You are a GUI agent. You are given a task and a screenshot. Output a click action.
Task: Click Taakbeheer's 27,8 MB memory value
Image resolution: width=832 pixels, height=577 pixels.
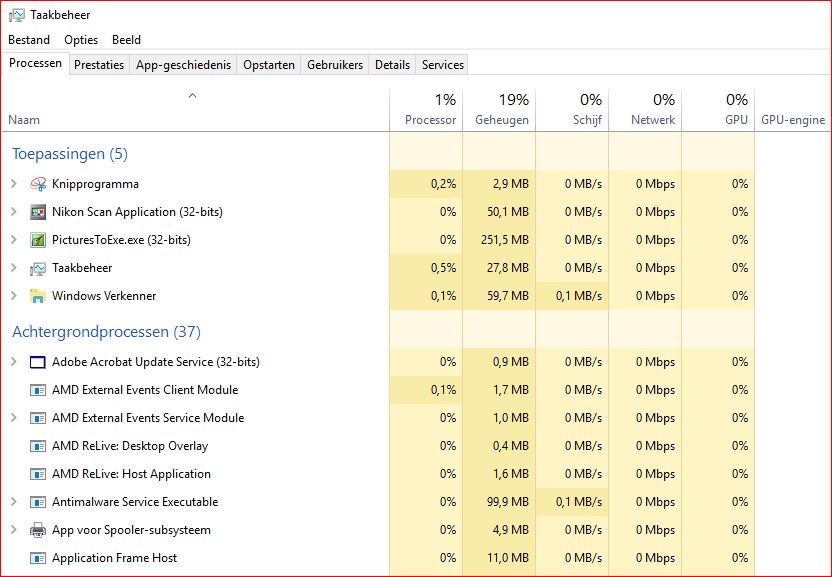[508, 268]
